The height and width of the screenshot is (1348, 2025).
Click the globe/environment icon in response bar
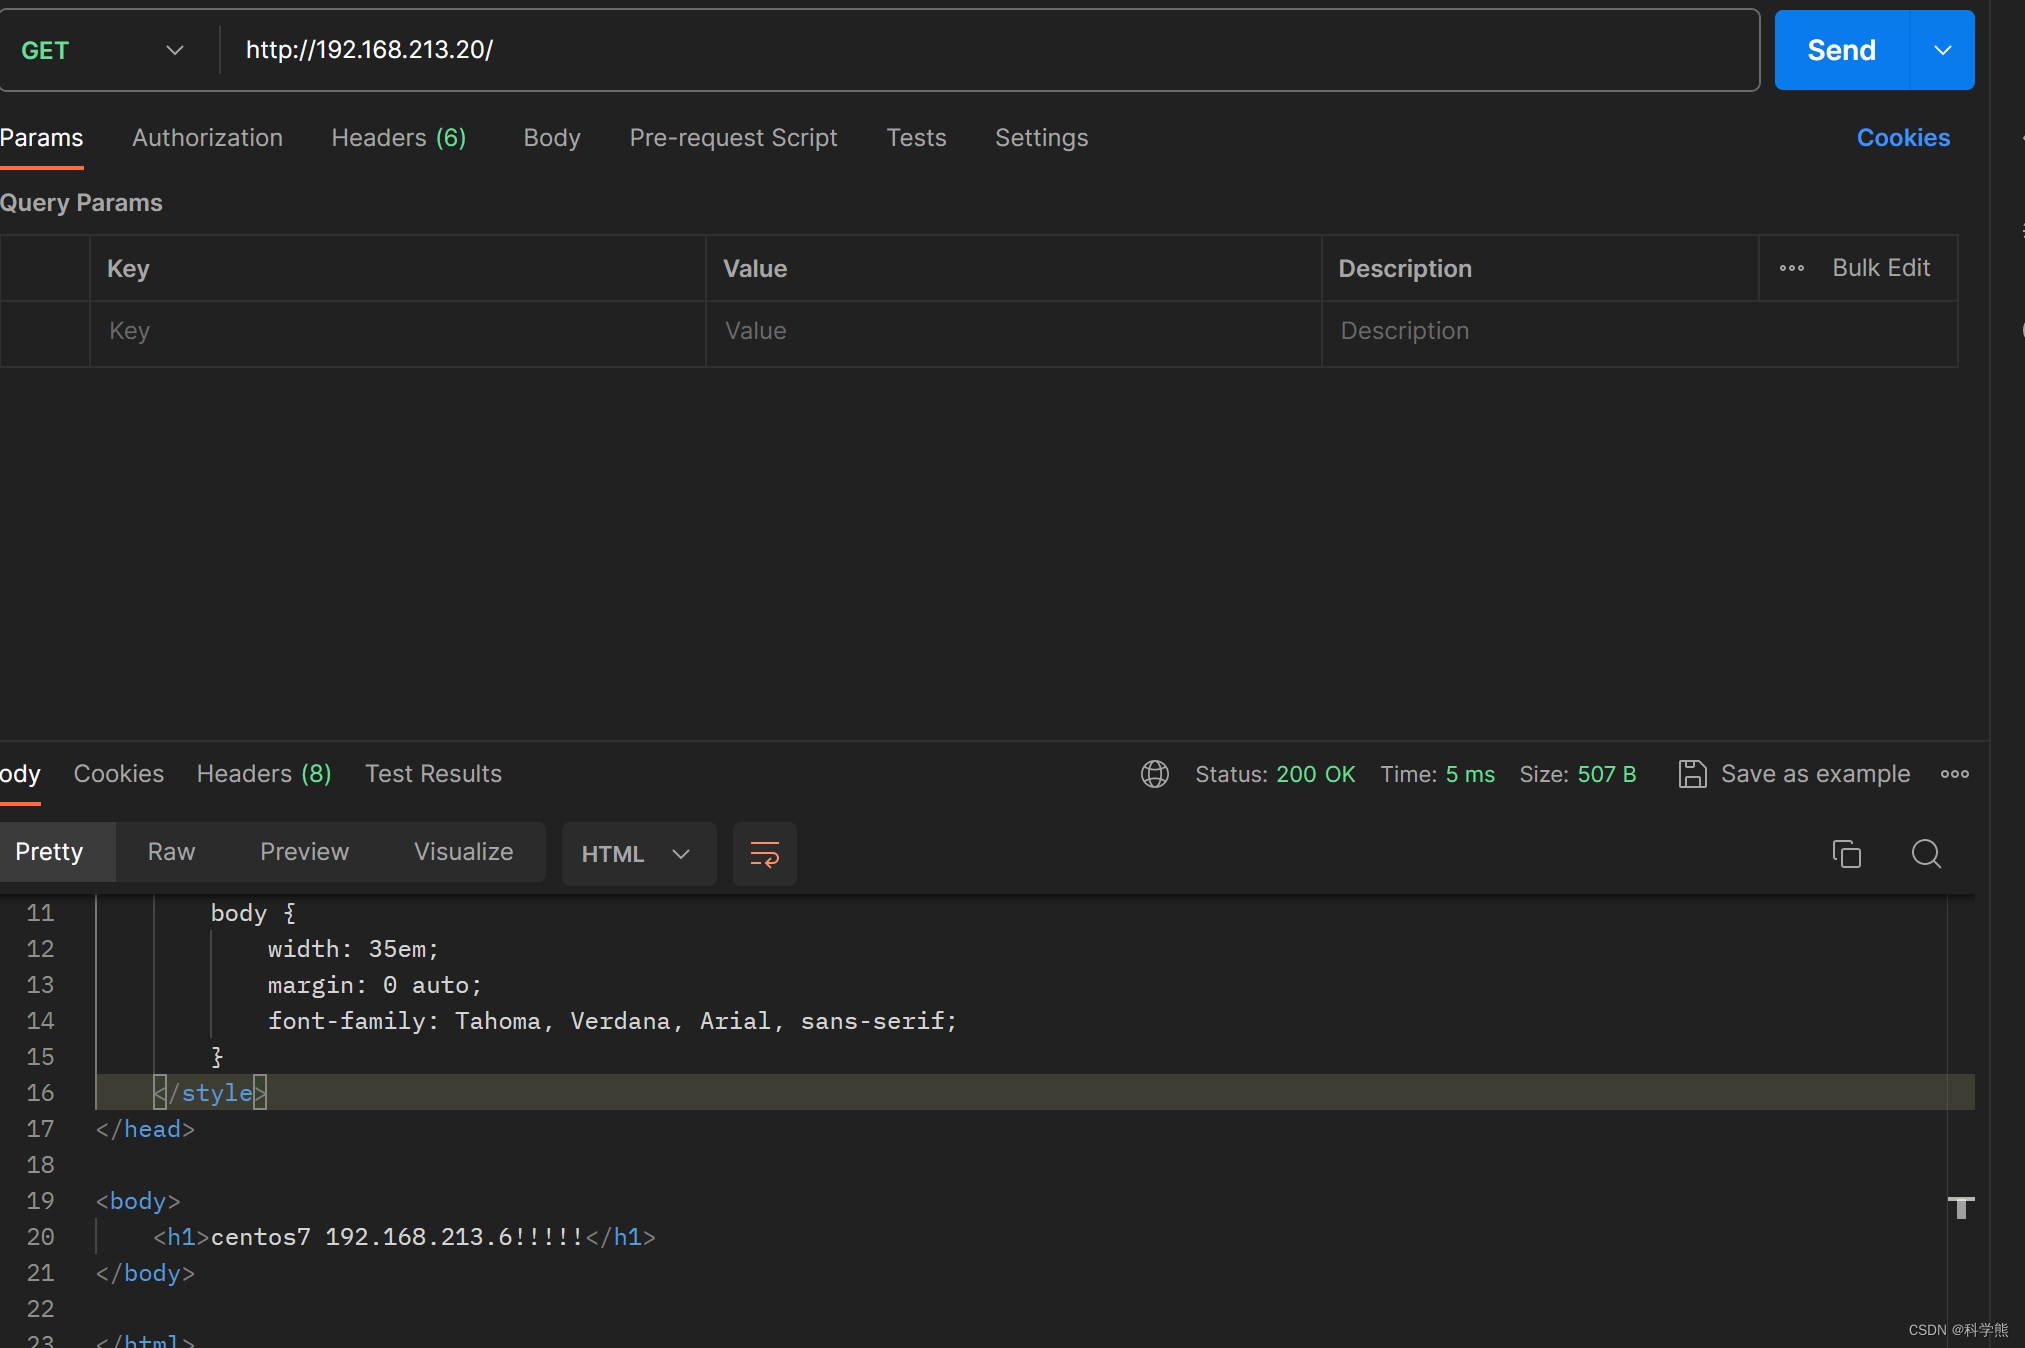(x=1155, y=773)
